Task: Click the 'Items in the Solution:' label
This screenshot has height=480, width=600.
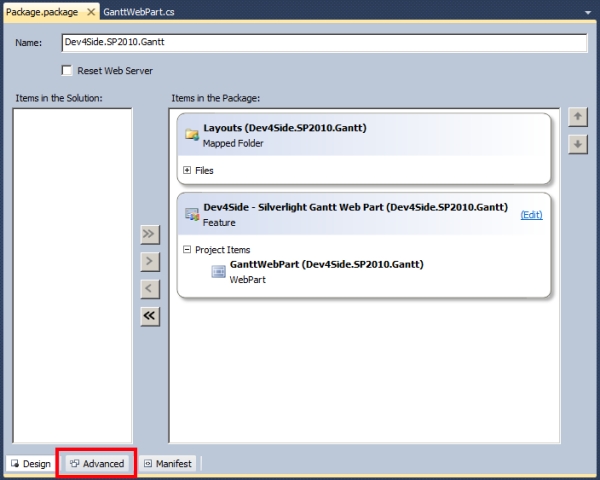Action: tap(59, 98)
